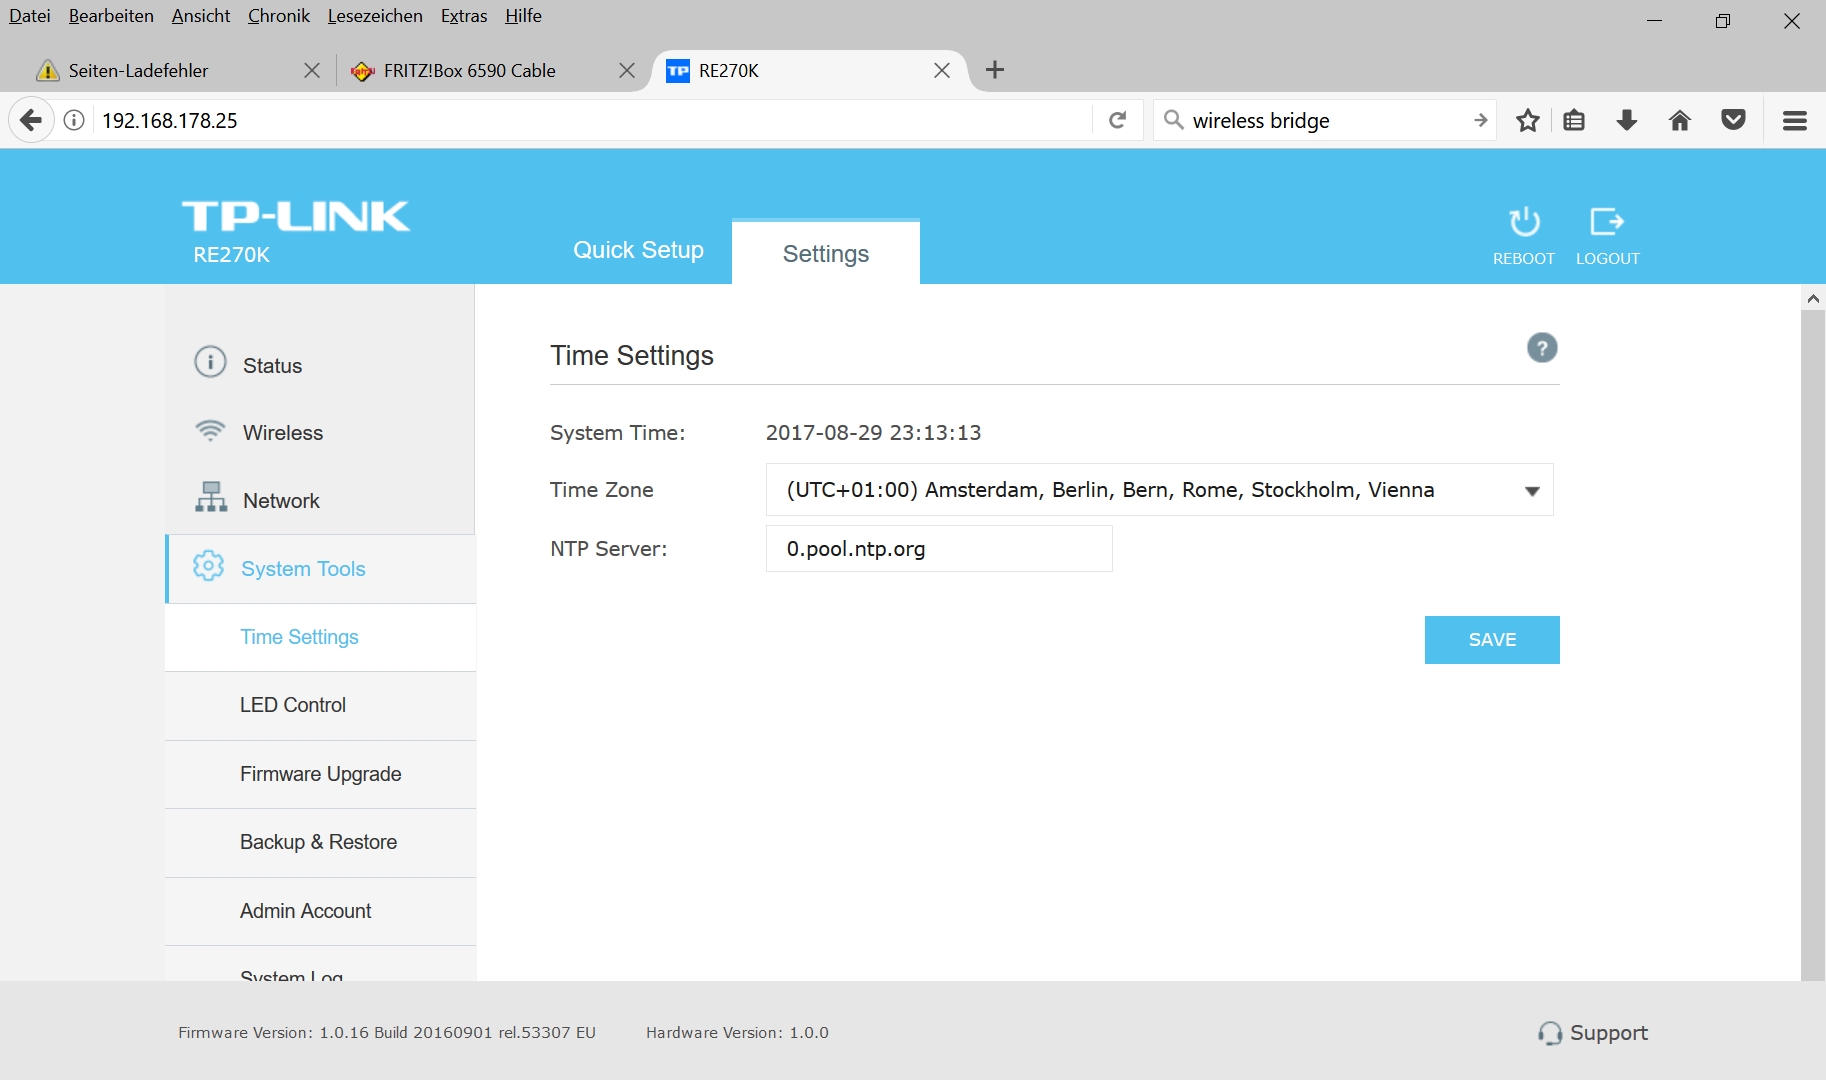Open the Datei menu
Viewport: 1826px width, 1080px height.
point(30,16)
